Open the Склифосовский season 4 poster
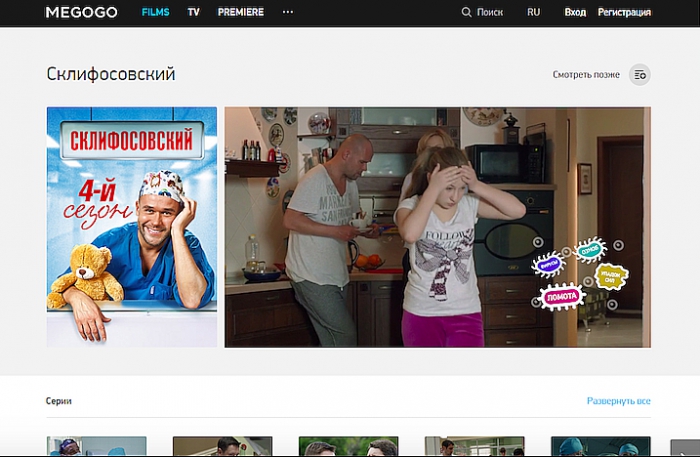Image resolution: width=700 pixels, height=457 pixels. click(x=132, y=227)
